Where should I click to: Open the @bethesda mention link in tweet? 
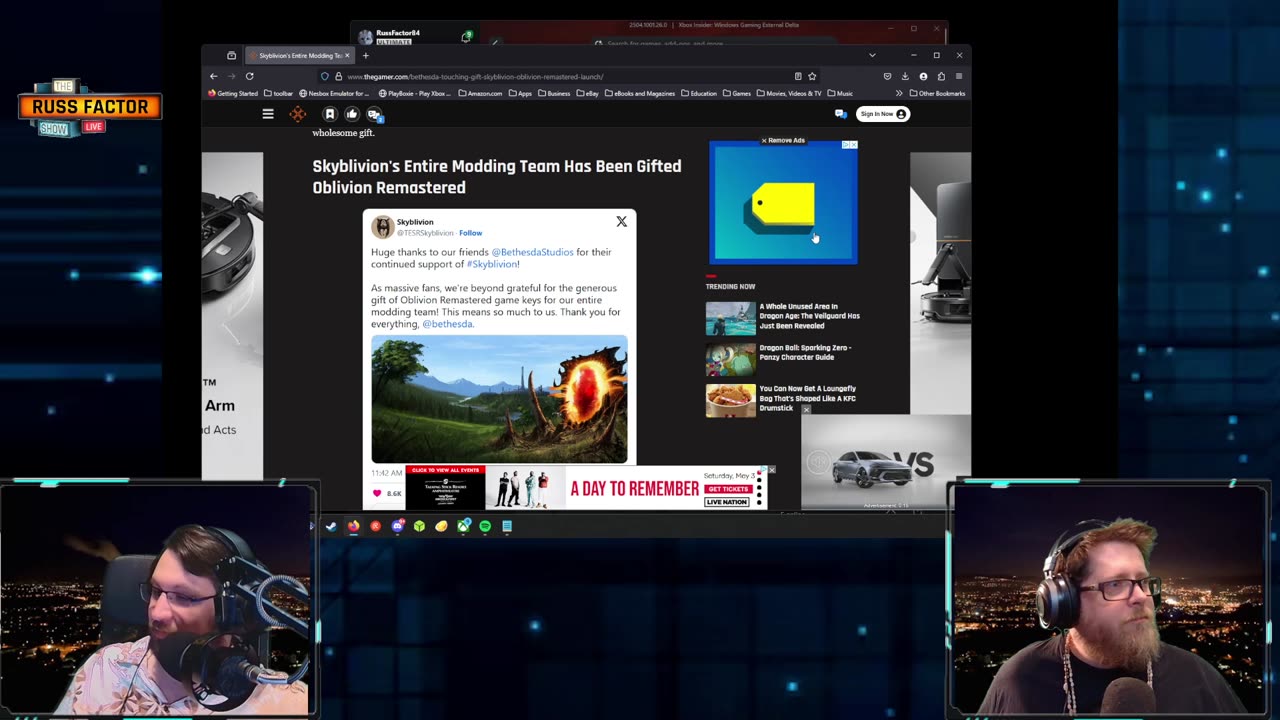[x=447, y=324]
